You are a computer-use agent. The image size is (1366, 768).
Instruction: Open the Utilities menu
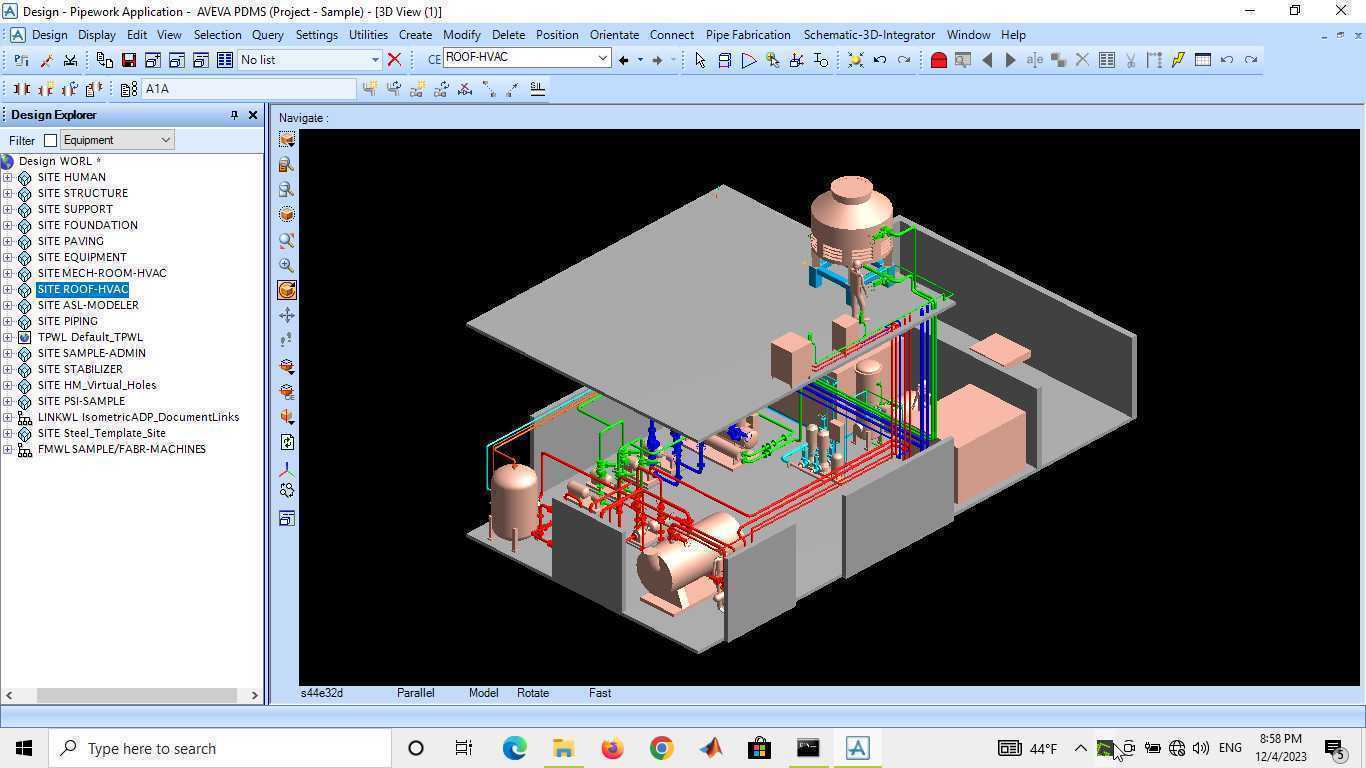(368, 34)
